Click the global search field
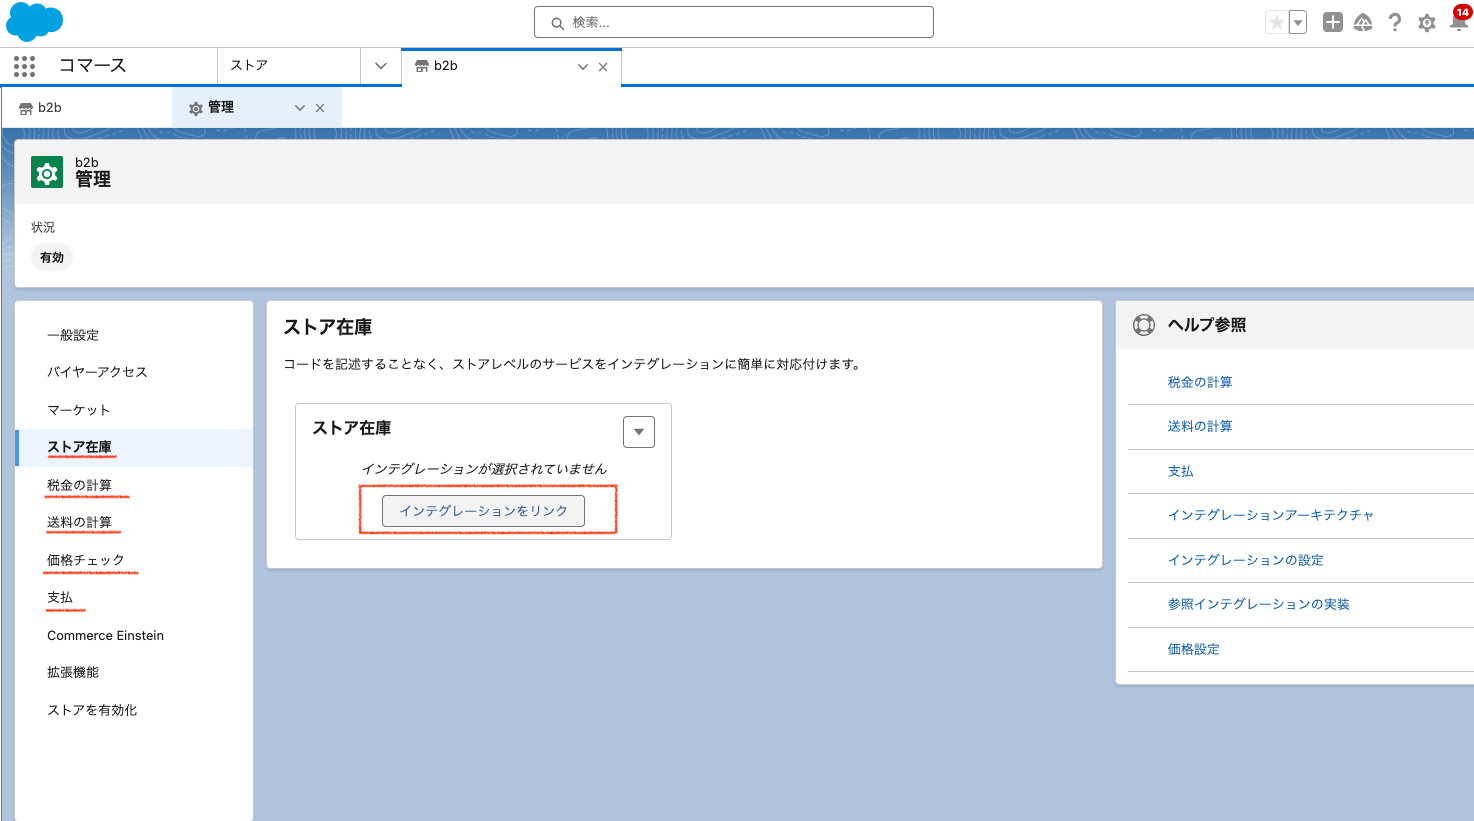 tap(733, 21)
